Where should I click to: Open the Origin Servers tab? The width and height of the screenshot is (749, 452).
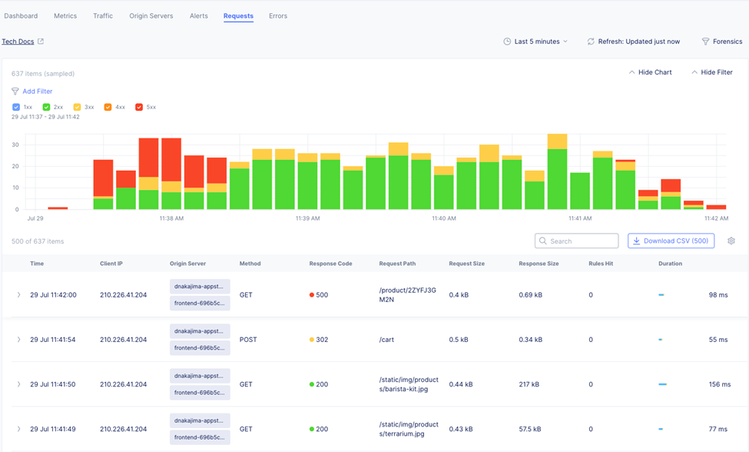pos(151,16)
